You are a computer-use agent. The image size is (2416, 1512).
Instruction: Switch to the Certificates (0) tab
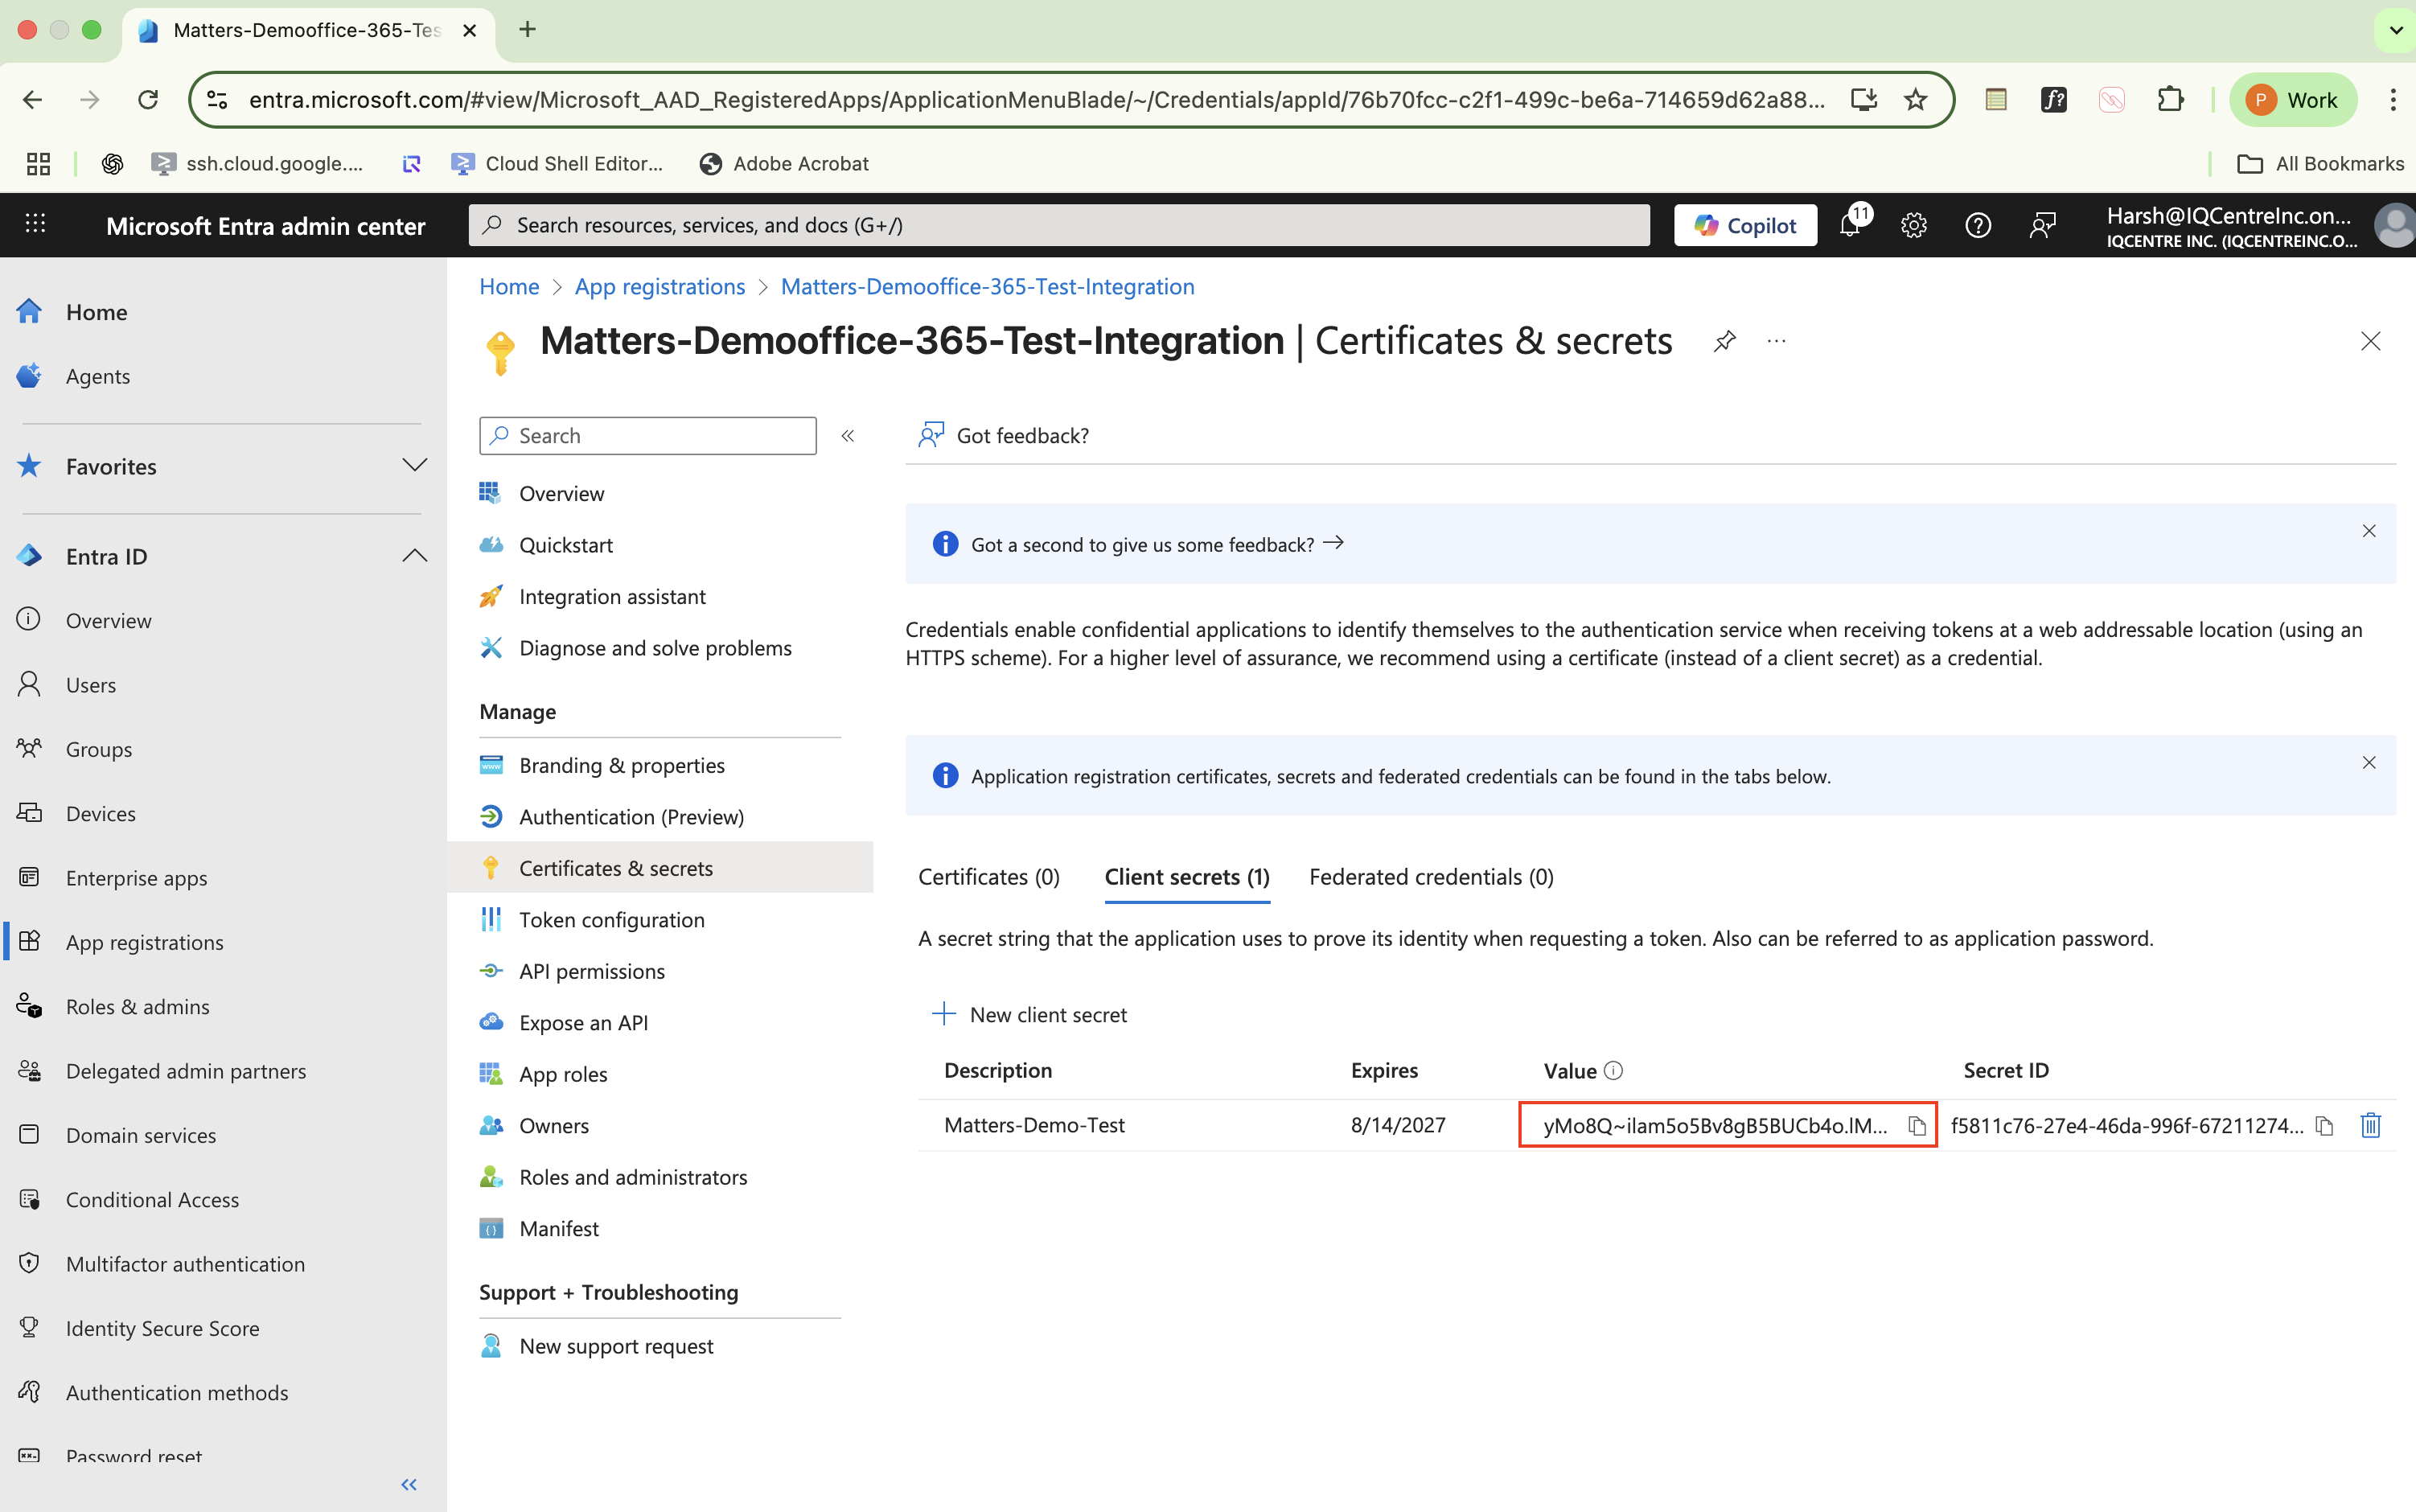pos(988,877)
